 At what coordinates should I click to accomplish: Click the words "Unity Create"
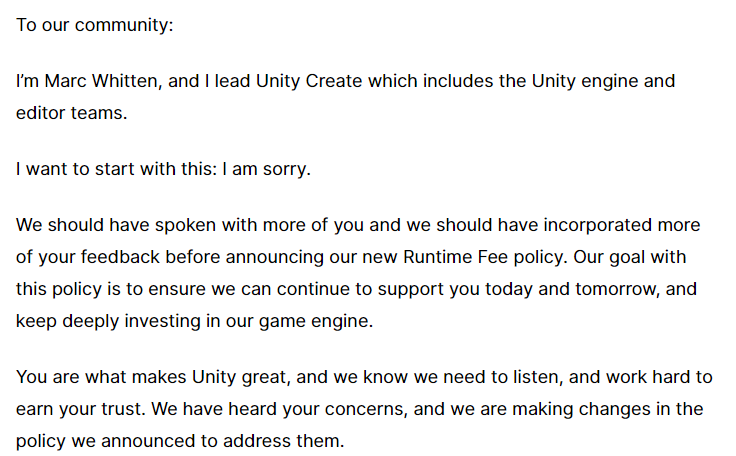[x=309, y=81]
